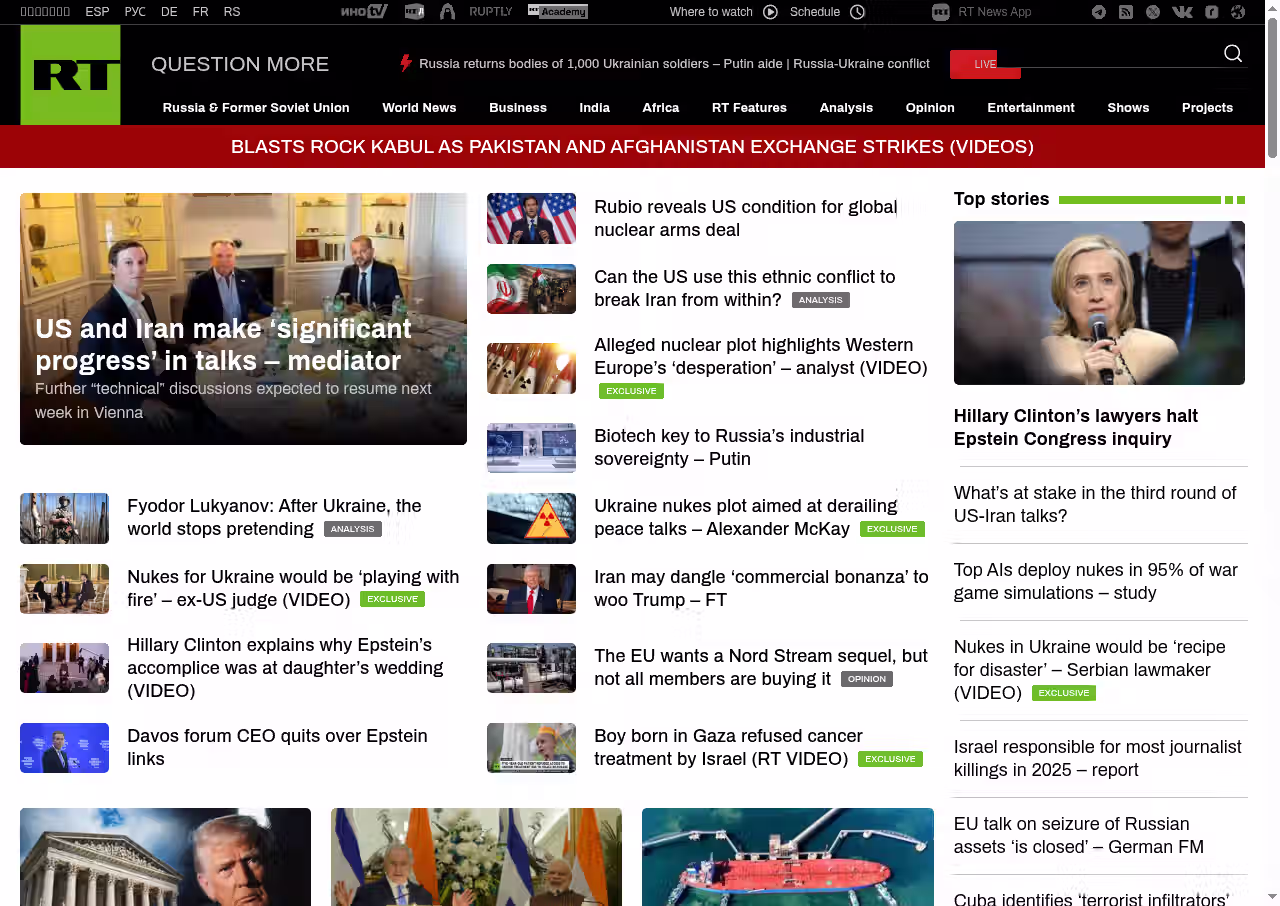Screen dimensions: 1280x906
Task: Open the World News menu
Action: click(x=419, y=108)
